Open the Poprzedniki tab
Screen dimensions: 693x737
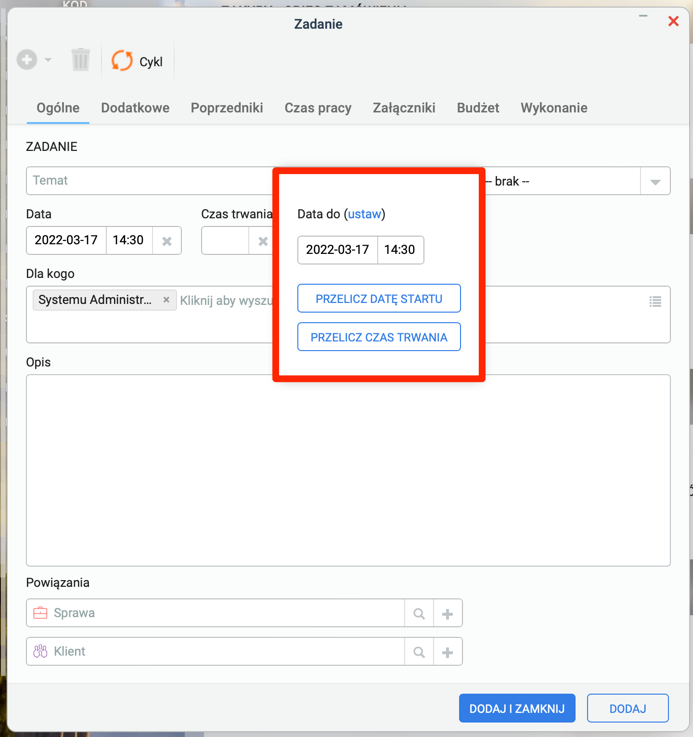click(x=227, y=108)
